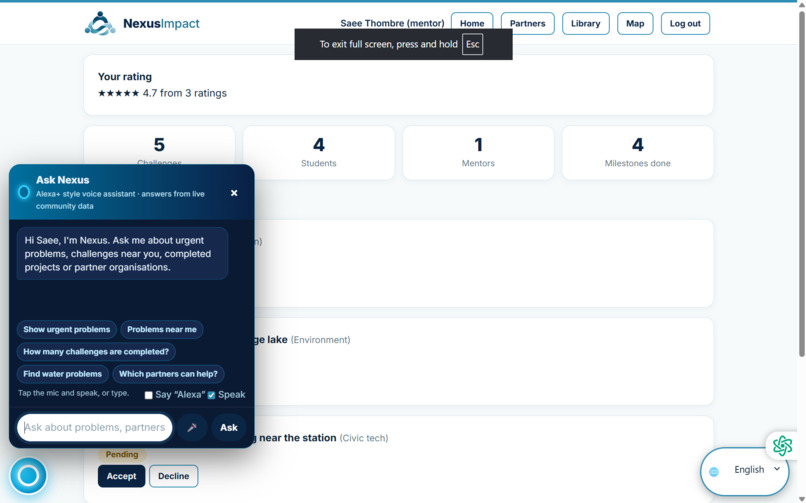This screenshot has height=503, width=806.
Task: Open the Map page
Action: pyautogui.click(x=635, y=24)
